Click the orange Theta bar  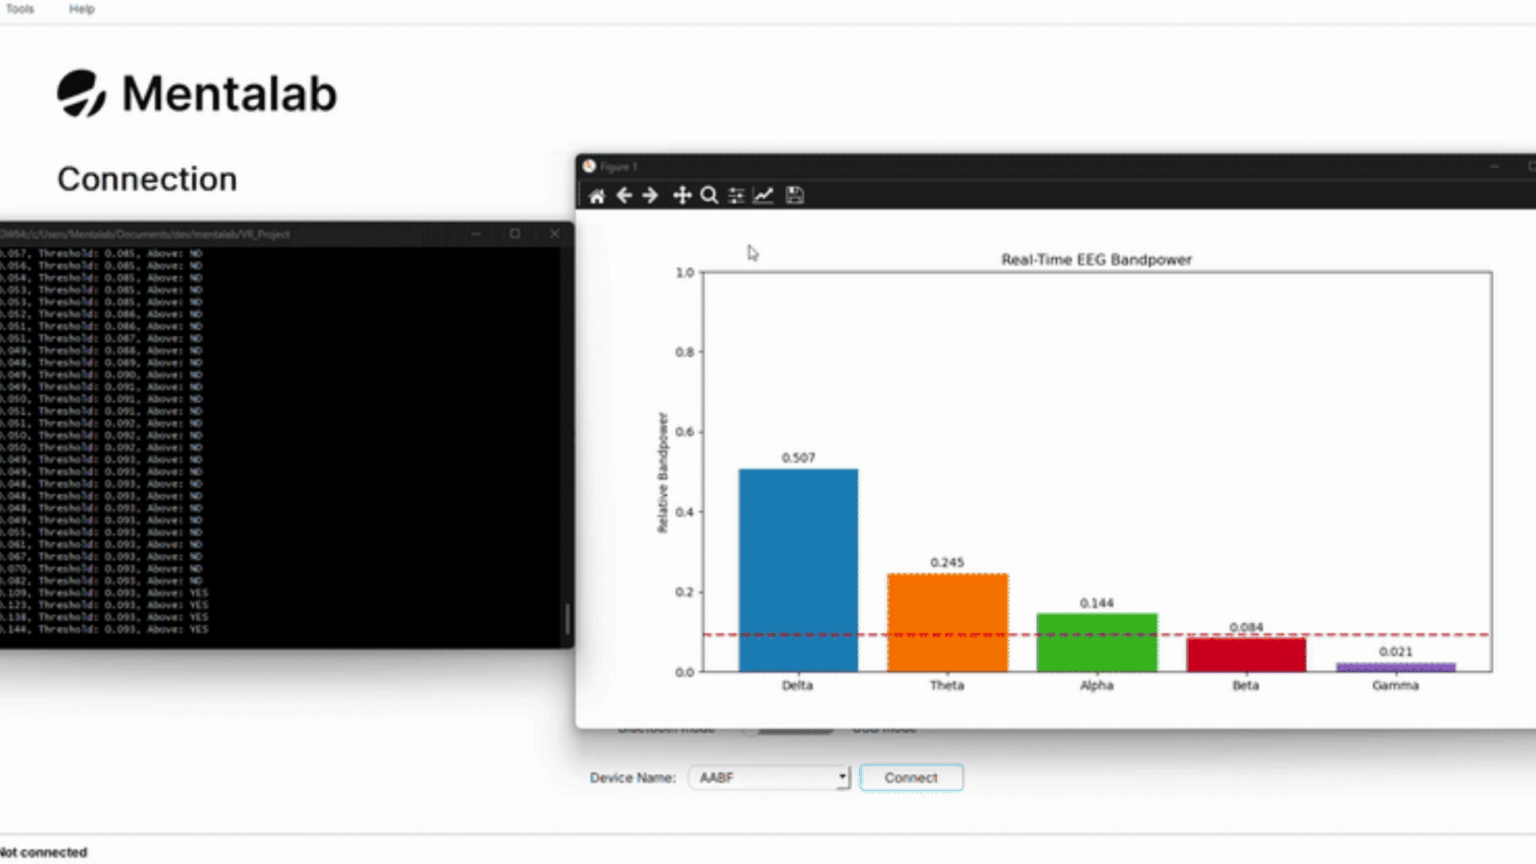947,622
